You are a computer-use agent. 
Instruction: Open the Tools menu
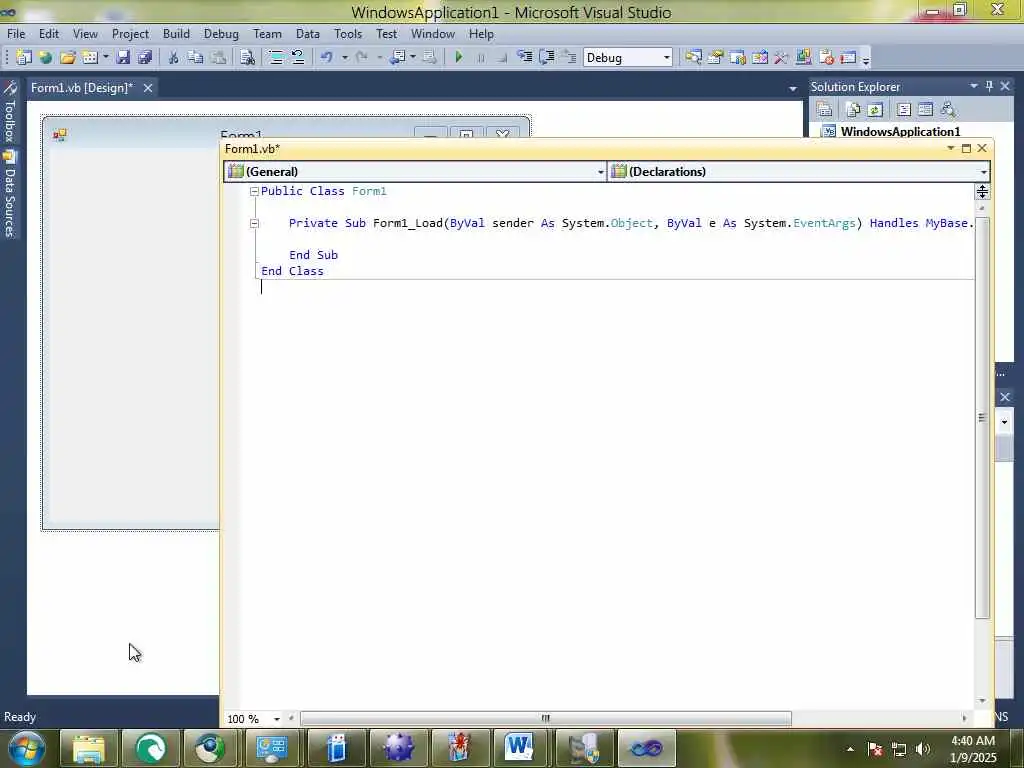[347, 34]
